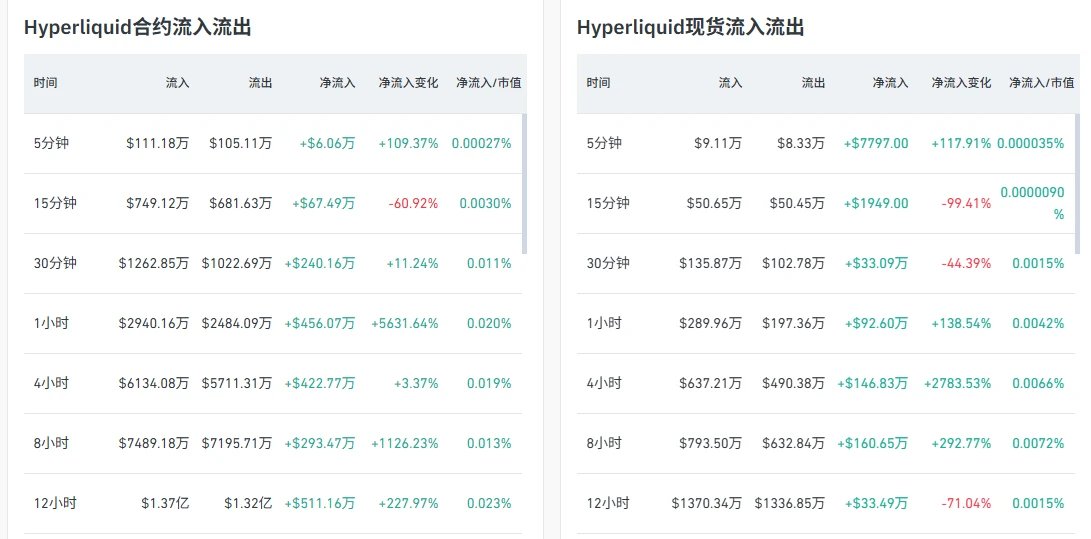Click the Hyperliquid现货流入流出 title
Screen dimensions: 1091x539
pyautogui.click(x=690, y=28)
